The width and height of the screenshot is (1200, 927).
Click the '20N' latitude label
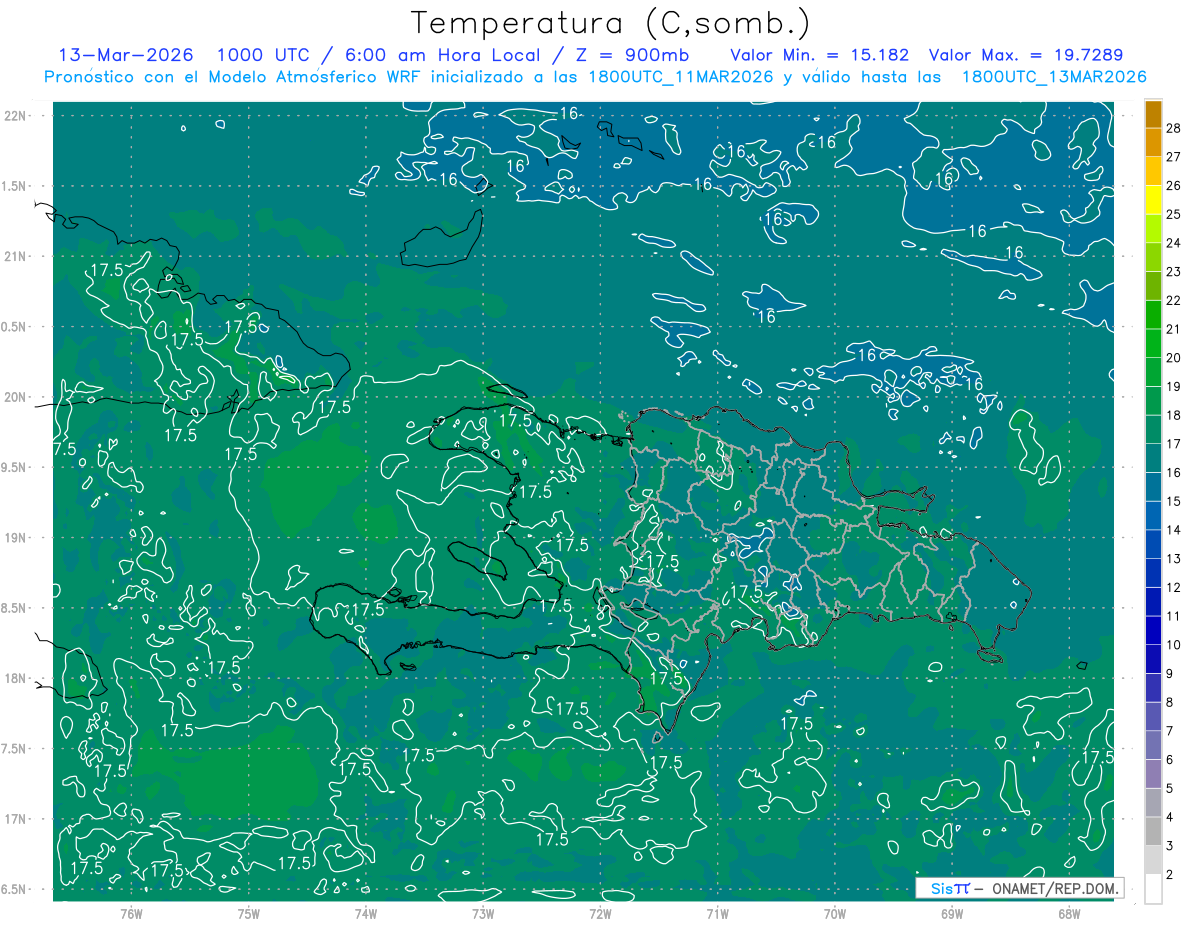pyautogui.click(x=15, y=397)
